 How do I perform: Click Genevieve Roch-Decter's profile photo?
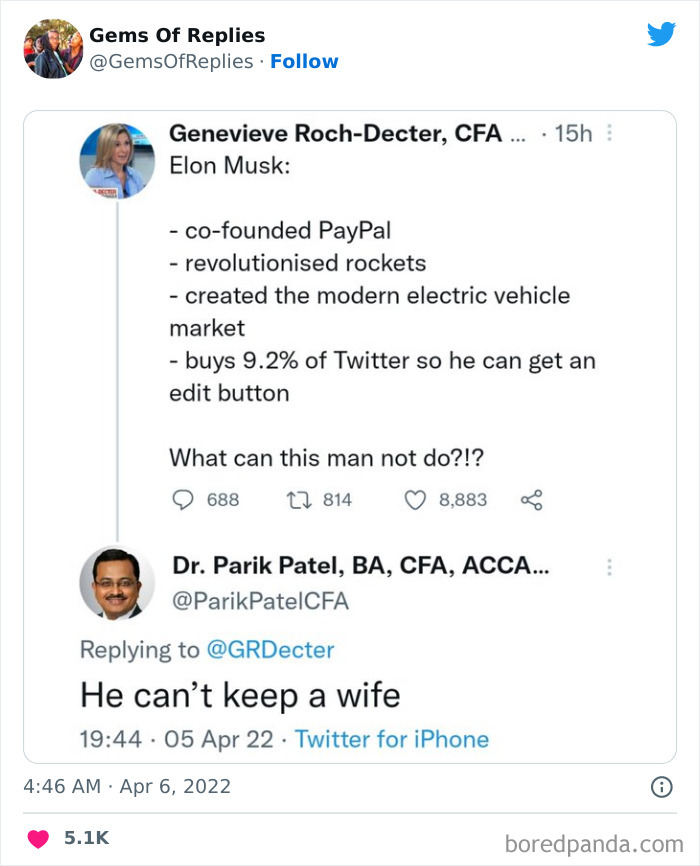coord(117,160)
